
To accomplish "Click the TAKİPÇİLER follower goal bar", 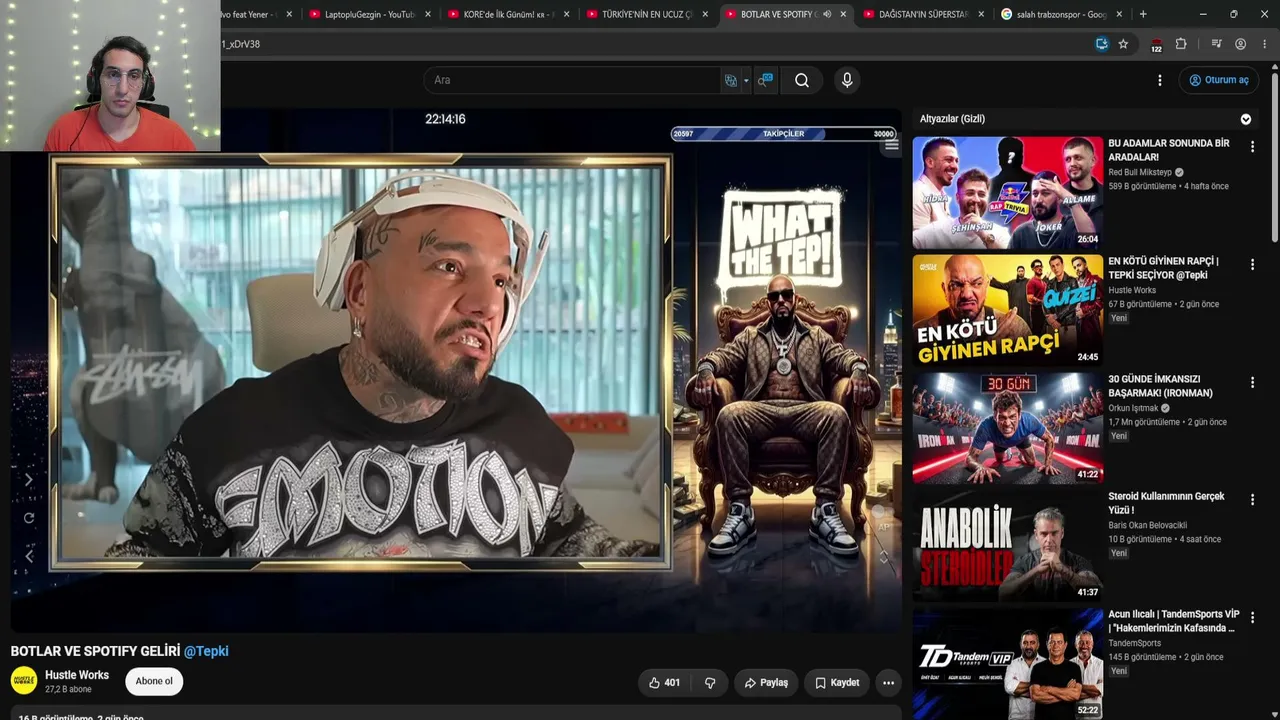I will pos(783,134).
